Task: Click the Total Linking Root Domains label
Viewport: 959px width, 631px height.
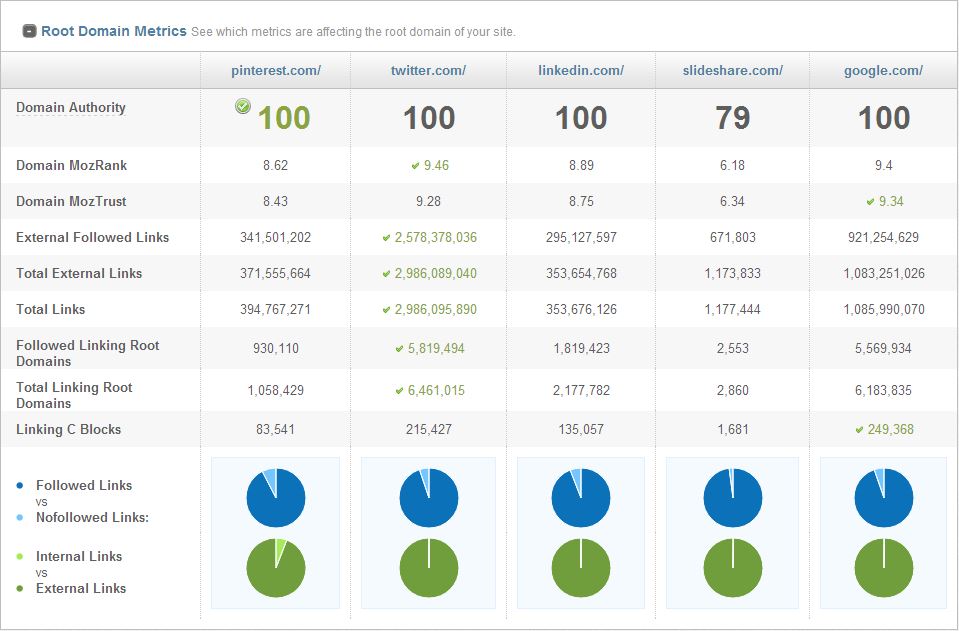Action: (x=74, y=395)
